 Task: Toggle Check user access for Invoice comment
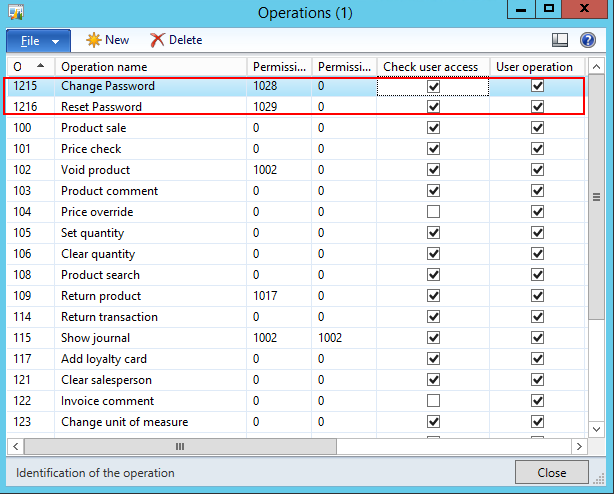pos(433,401)
